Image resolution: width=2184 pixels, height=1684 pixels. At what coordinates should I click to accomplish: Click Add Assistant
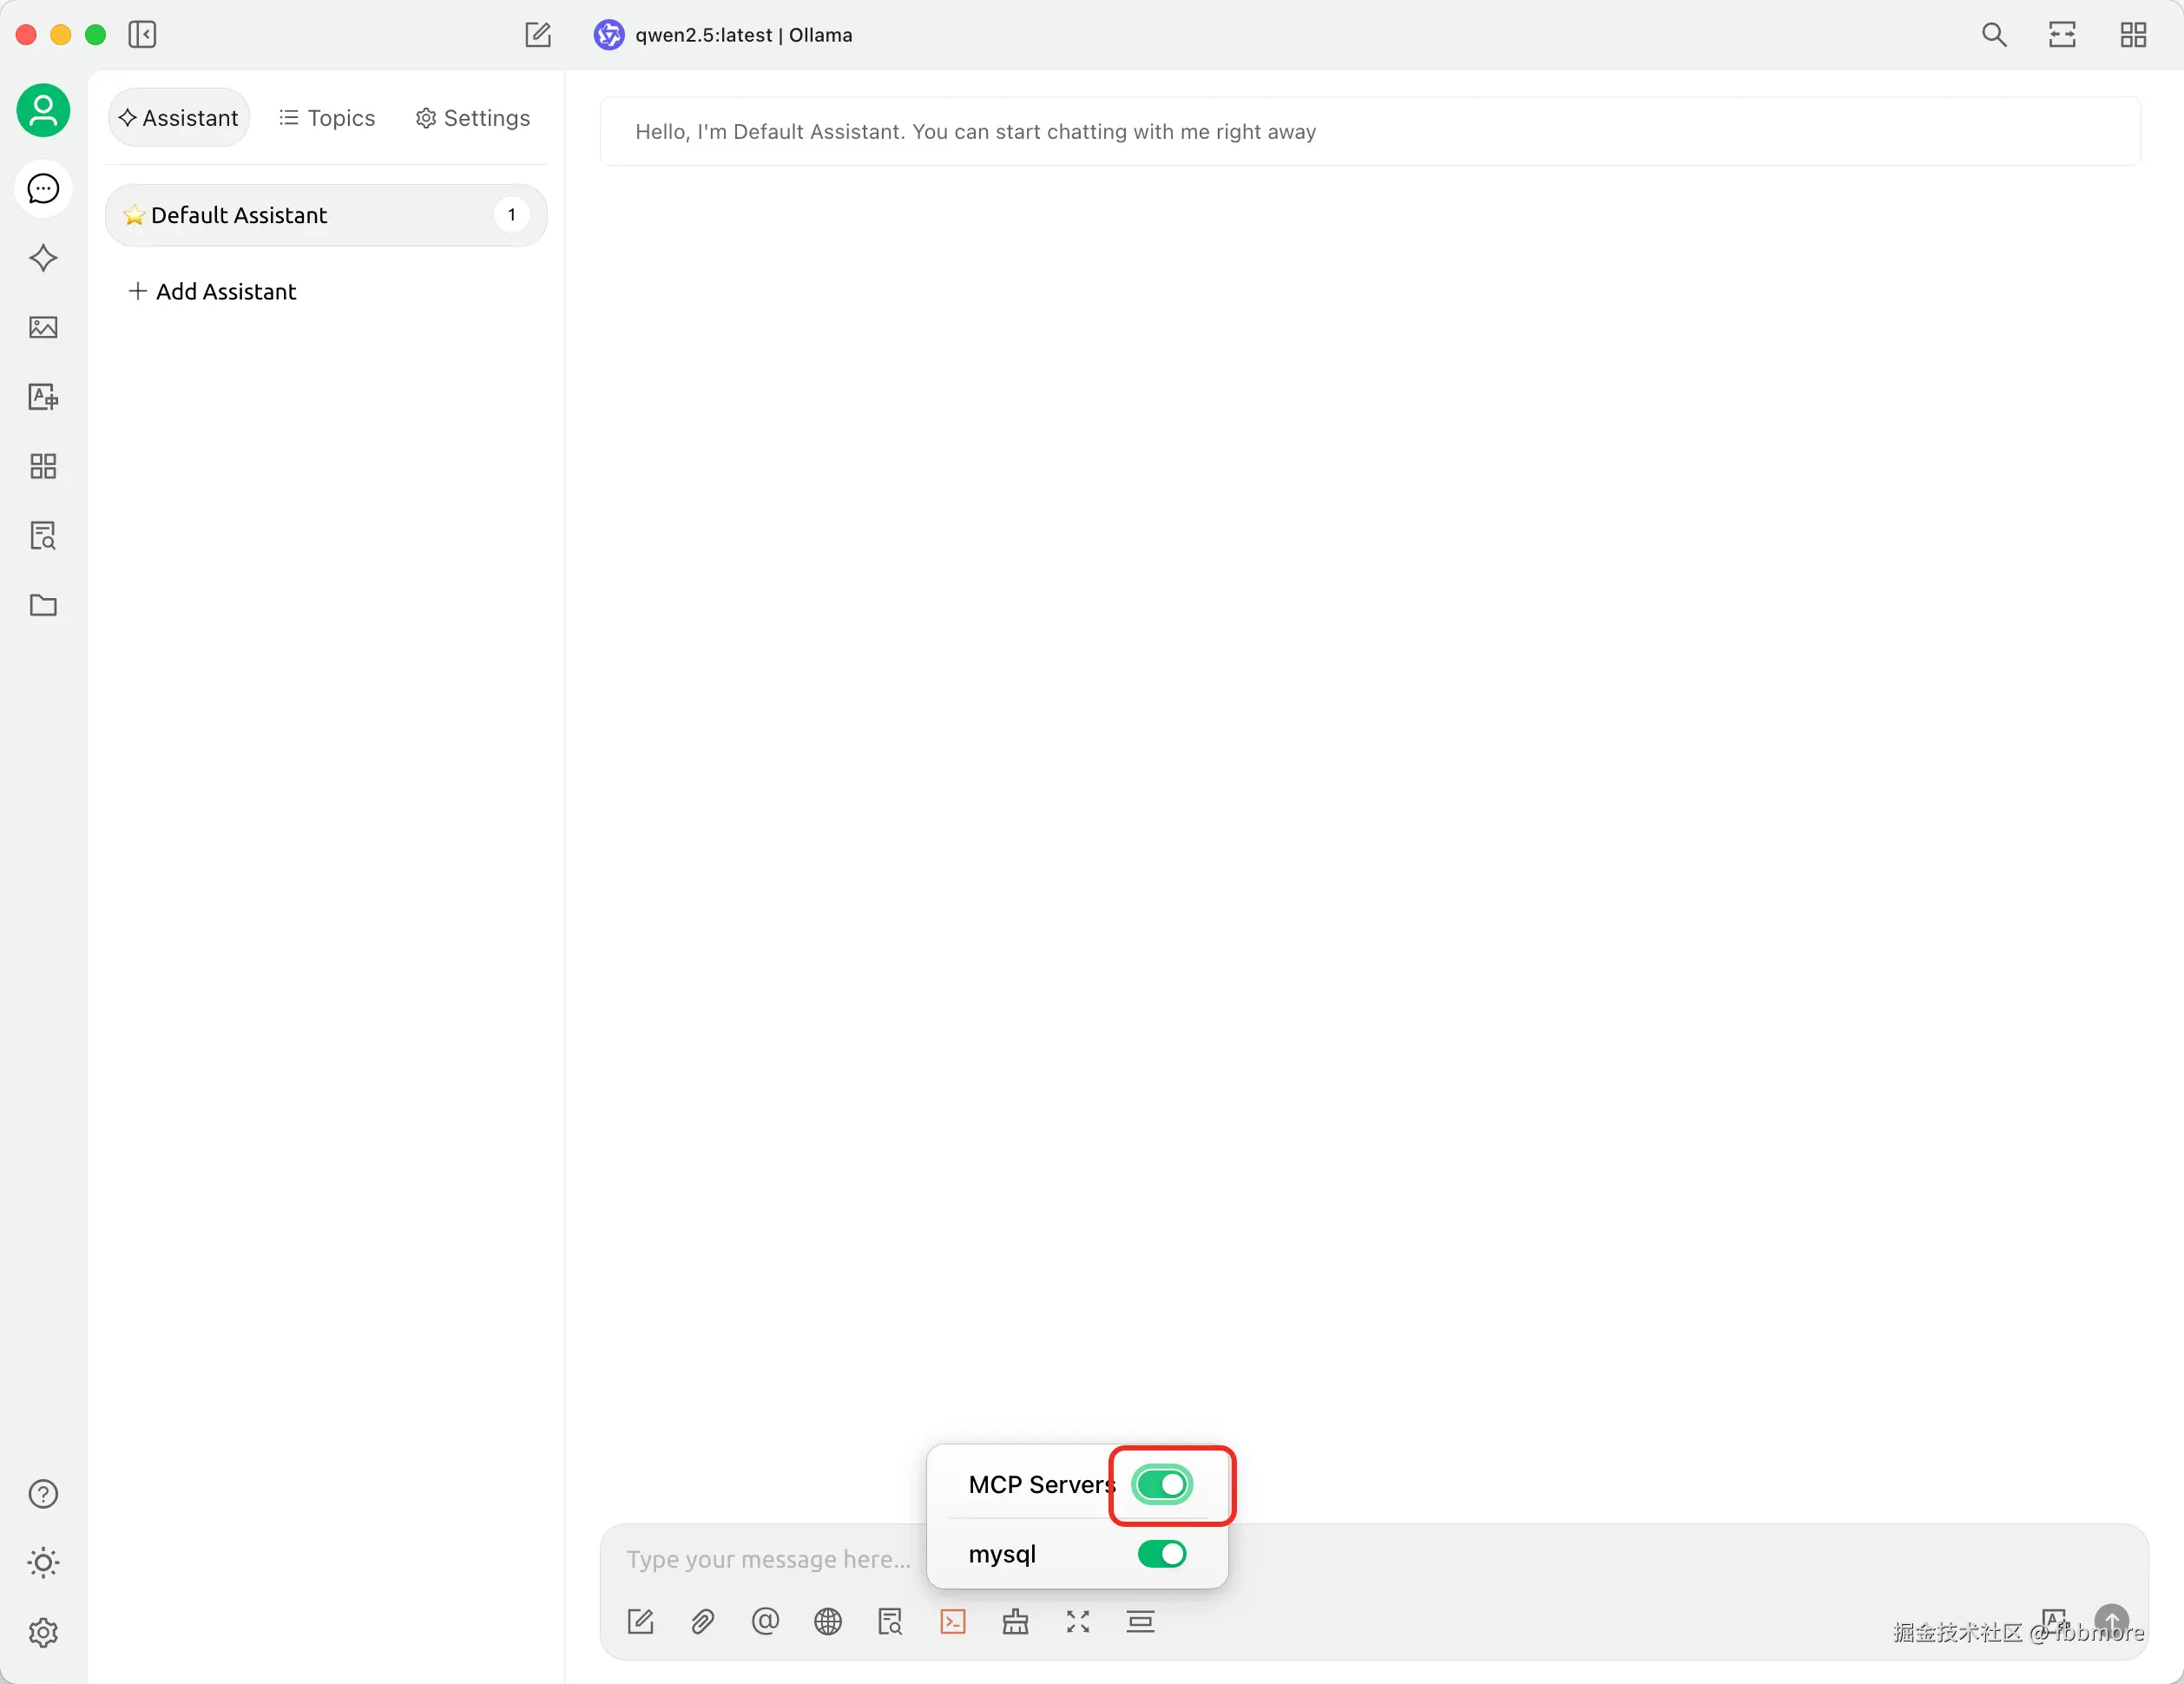[x=213, y=291]
